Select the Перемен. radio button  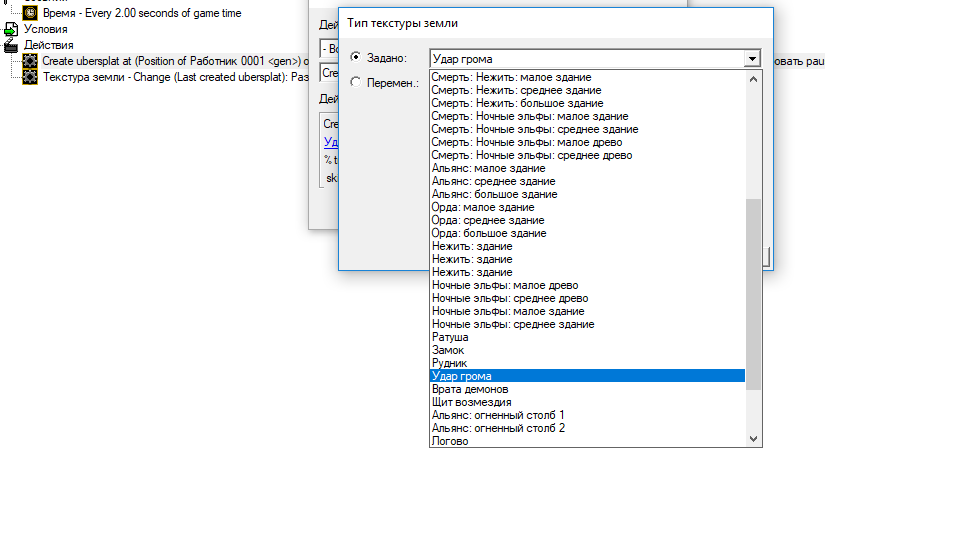[x=355, y=81]
